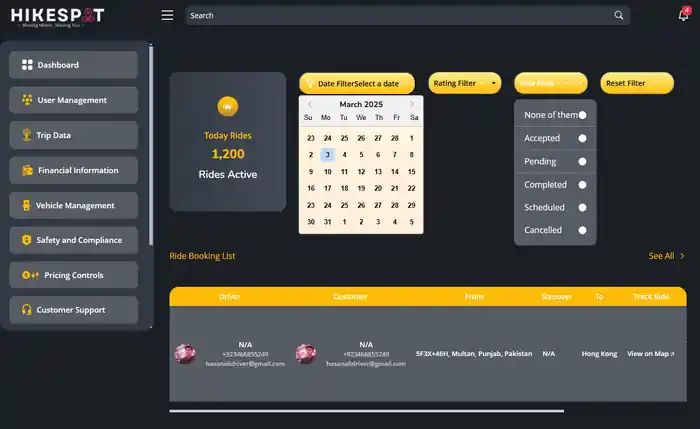Expand the Ride Filter dropdown
The height and width of the screenshot is (429, 700).
551,83
